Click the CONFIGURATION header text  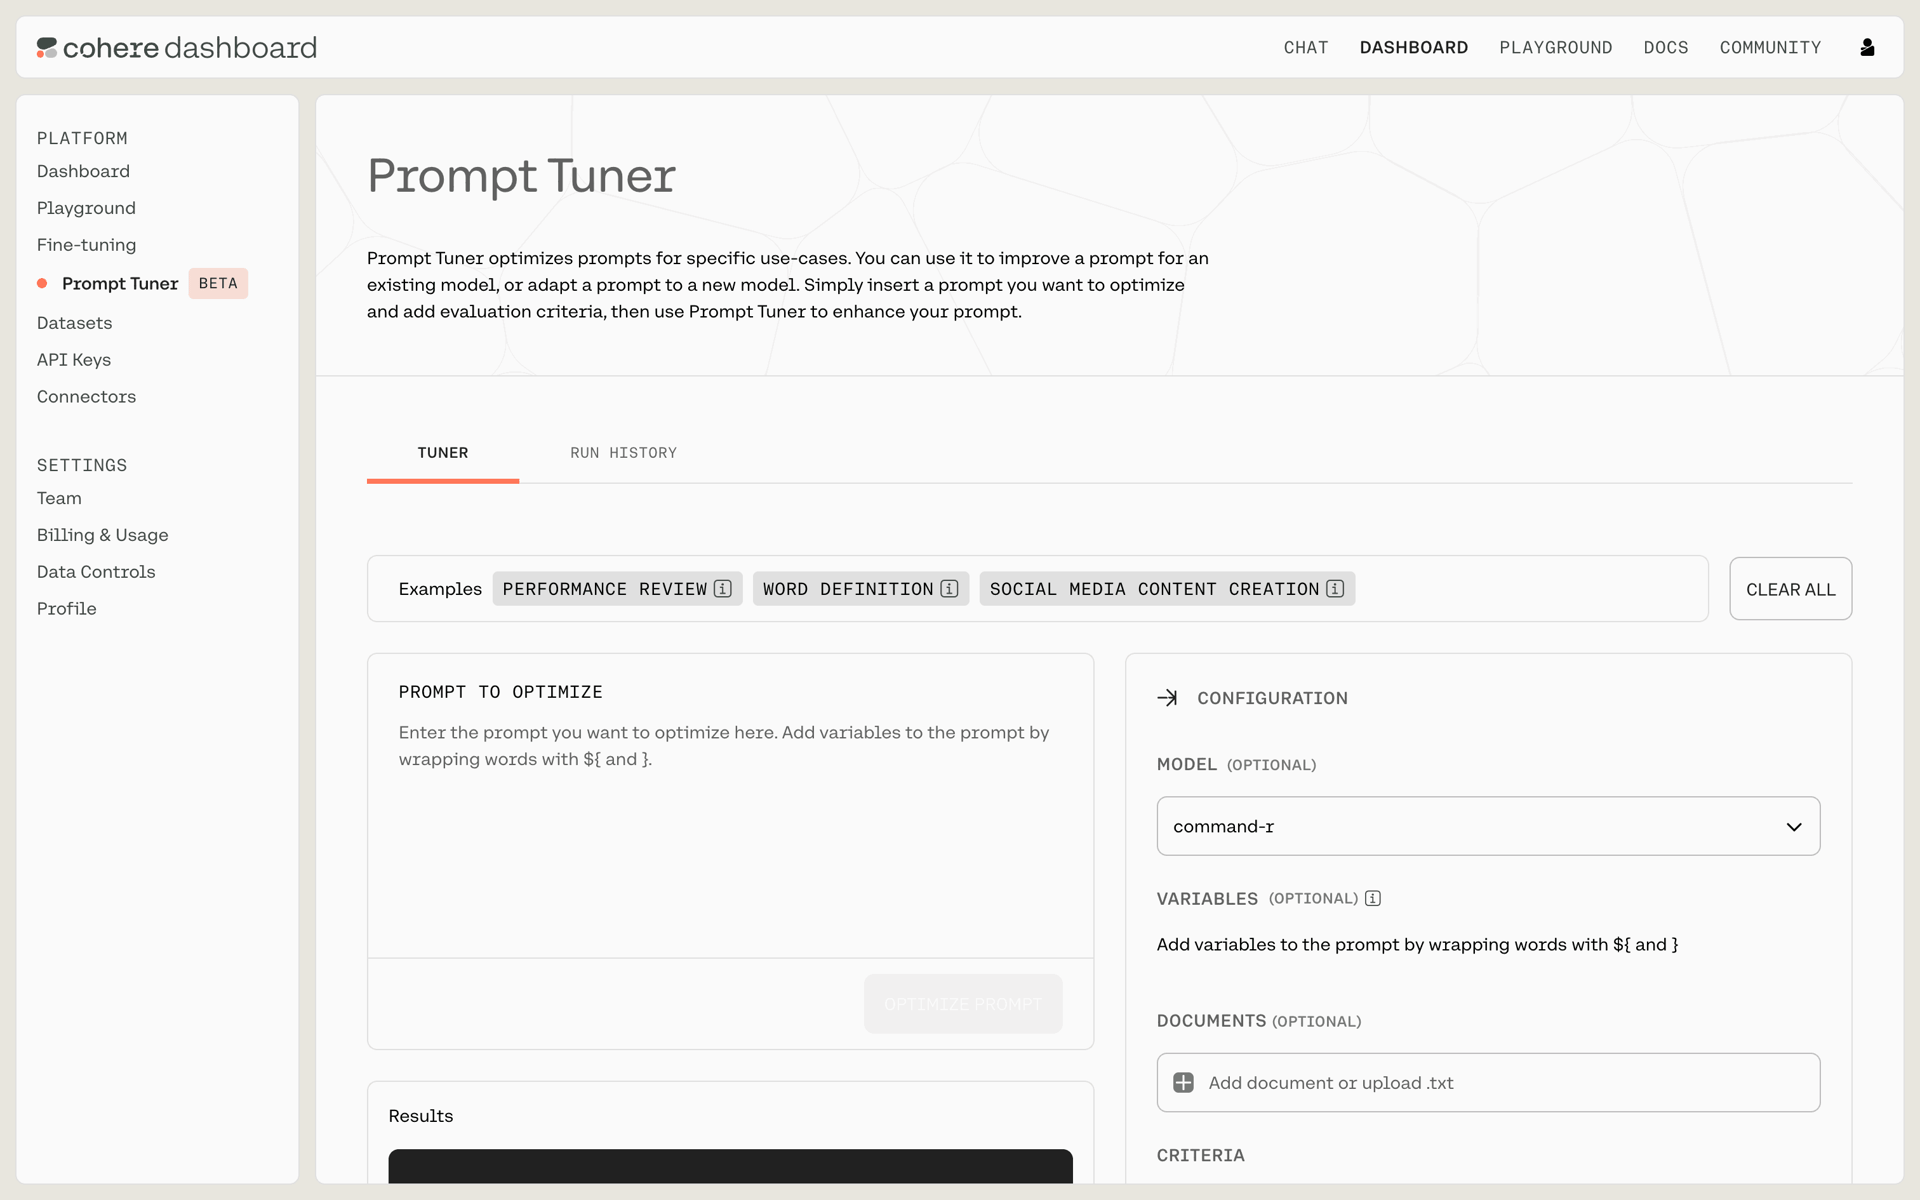[1272, 698]
